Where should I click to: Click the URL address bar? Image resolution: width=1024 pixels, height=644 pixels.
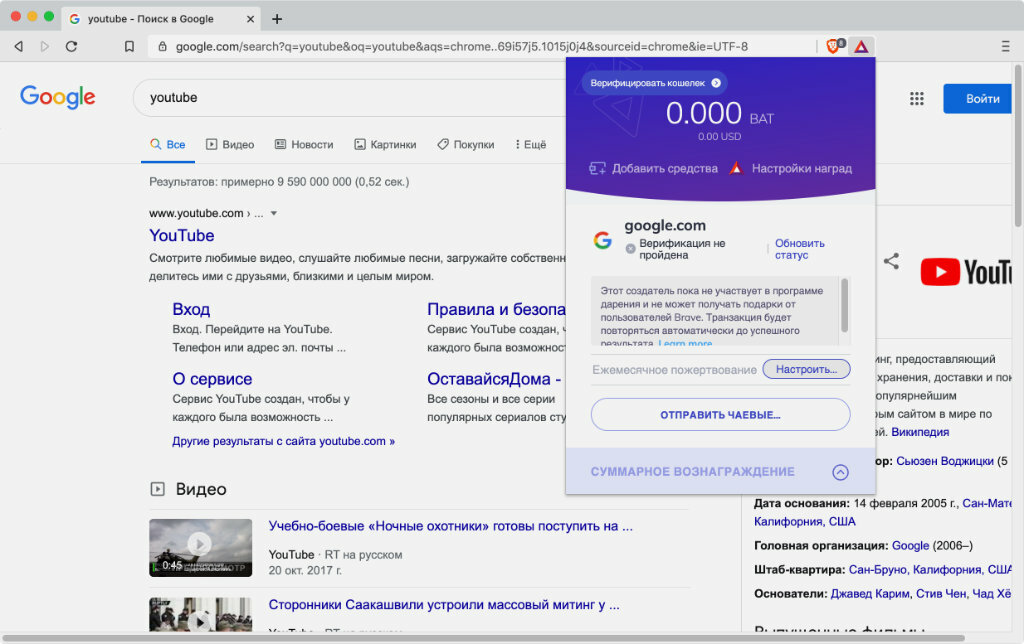[461, 46]
